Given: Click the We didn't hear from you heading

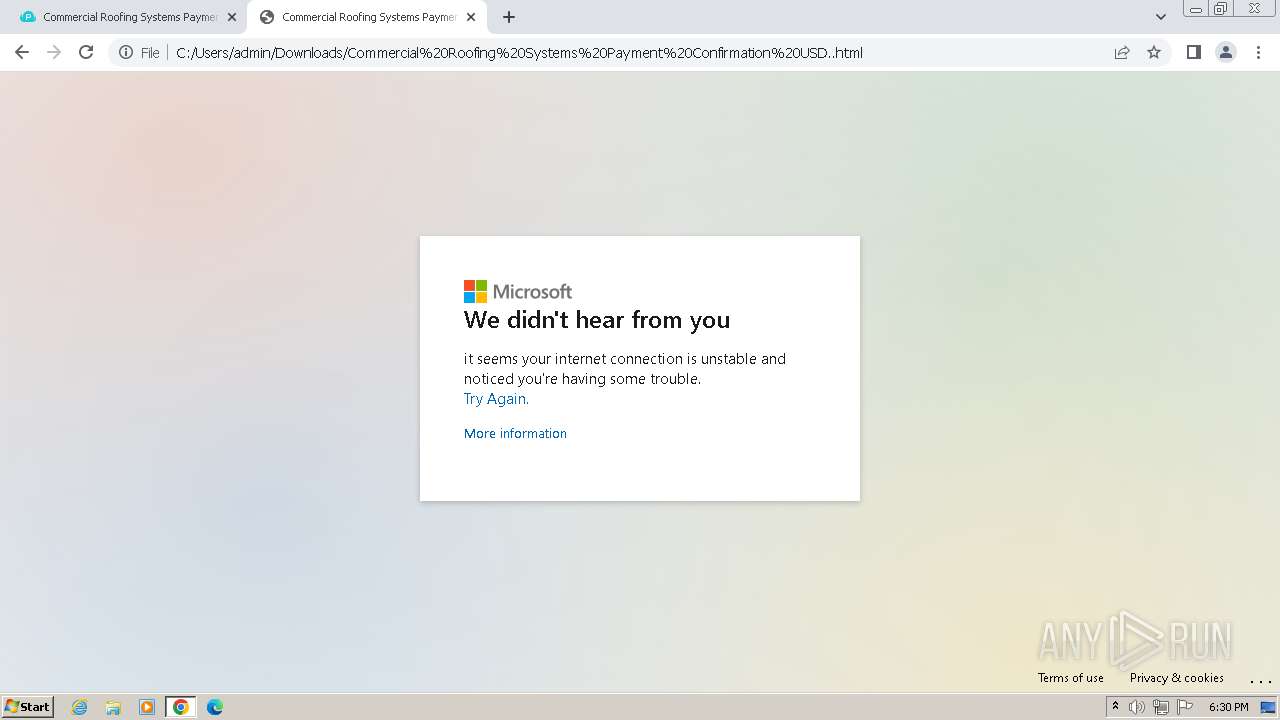Looking at the screenshot, I should [x=597, y=320].
